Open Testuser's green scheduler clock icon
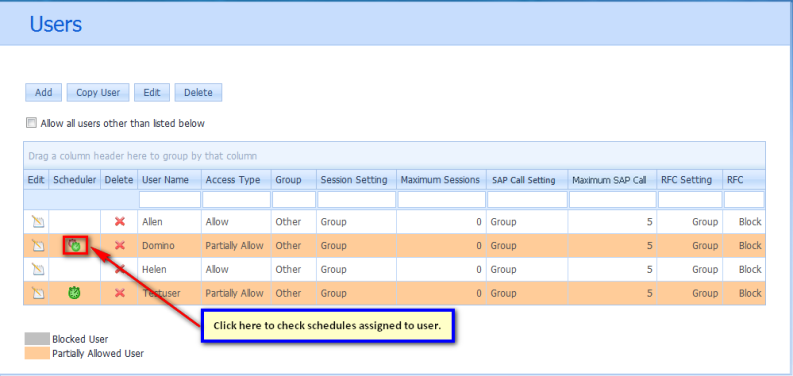The image size is (793, 376). click(74, 293)
